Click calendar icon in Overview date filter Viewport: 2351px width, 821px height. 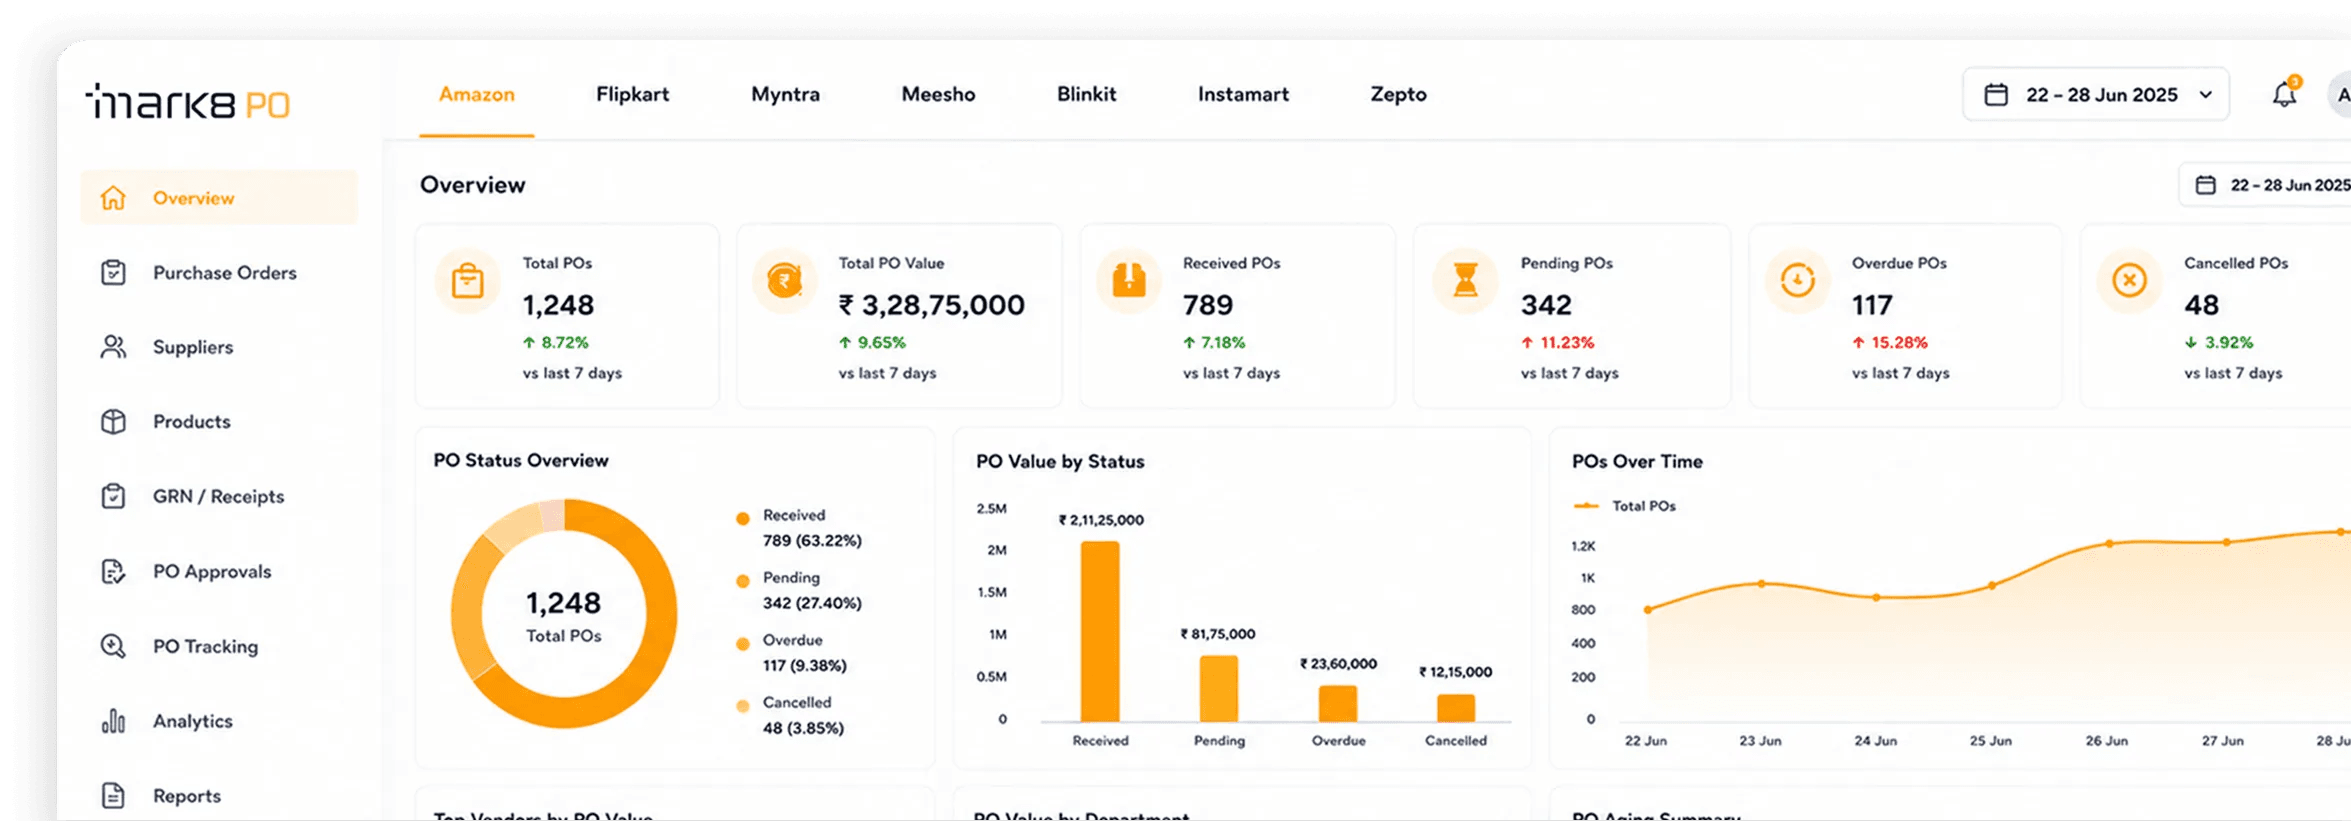coord(2205,185)
